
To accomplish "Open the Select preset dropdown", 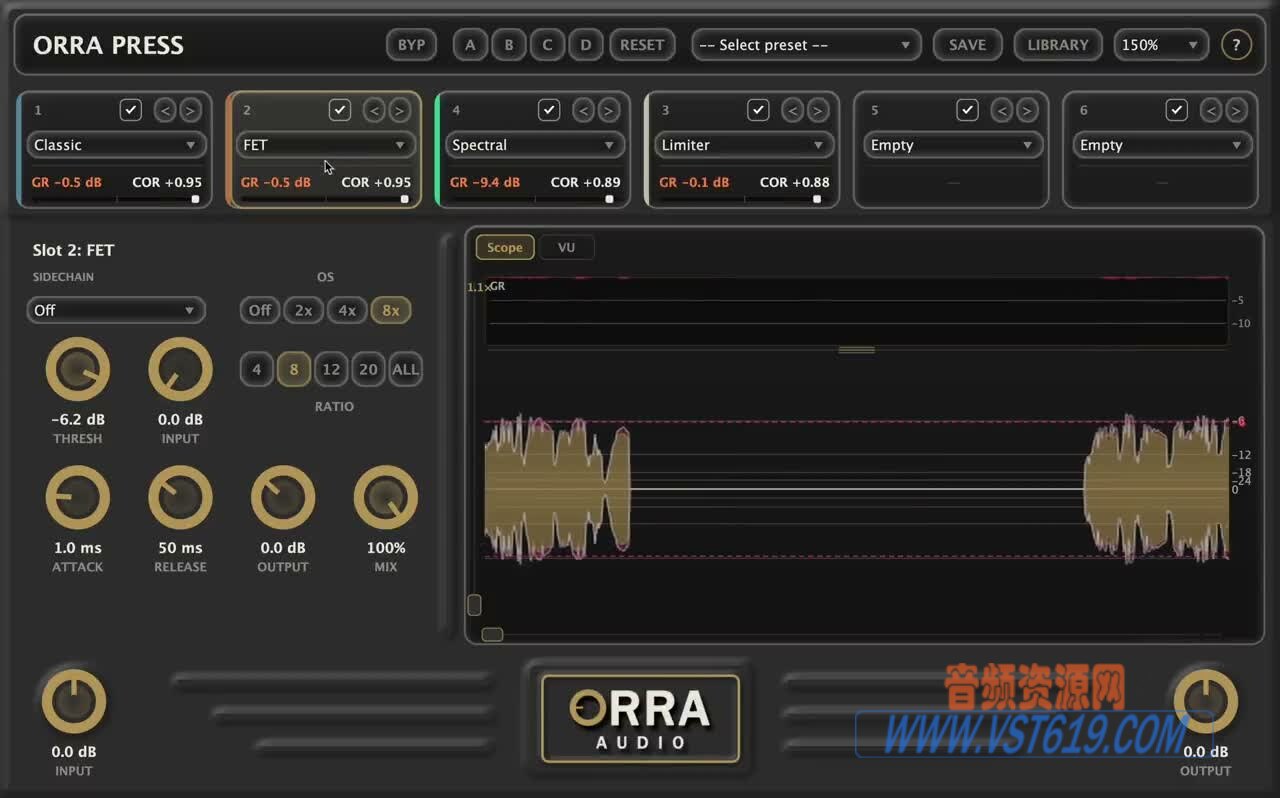I will point(806,45).
